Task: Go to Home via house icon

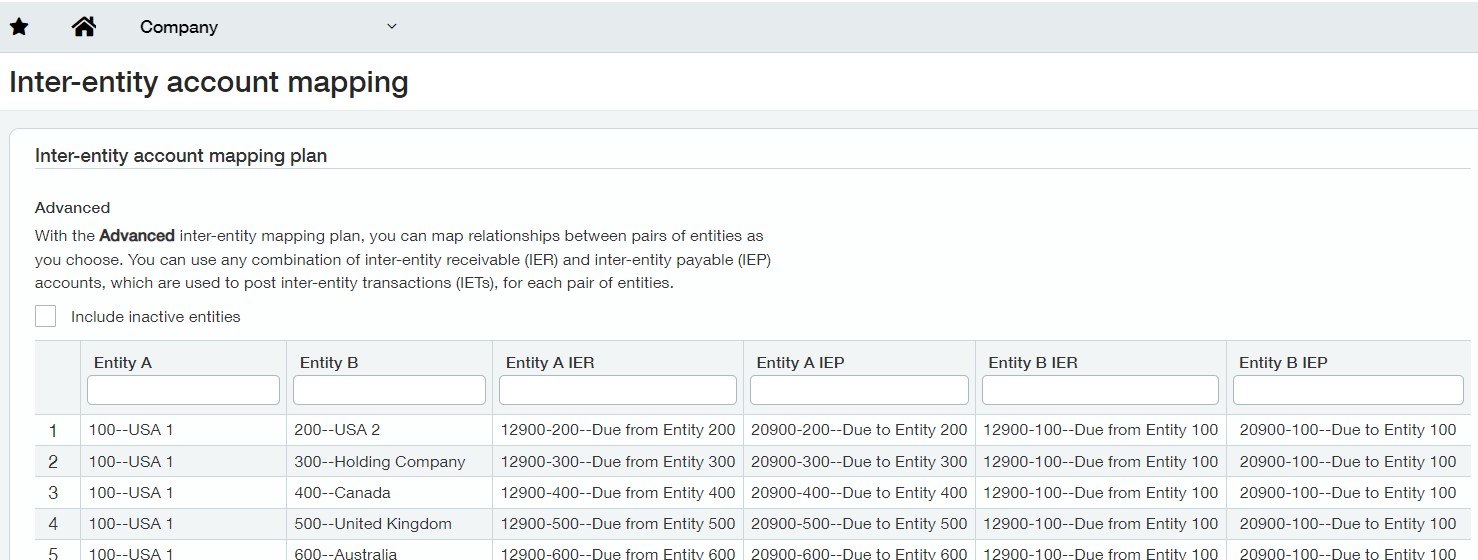Action: pos(84,27)
